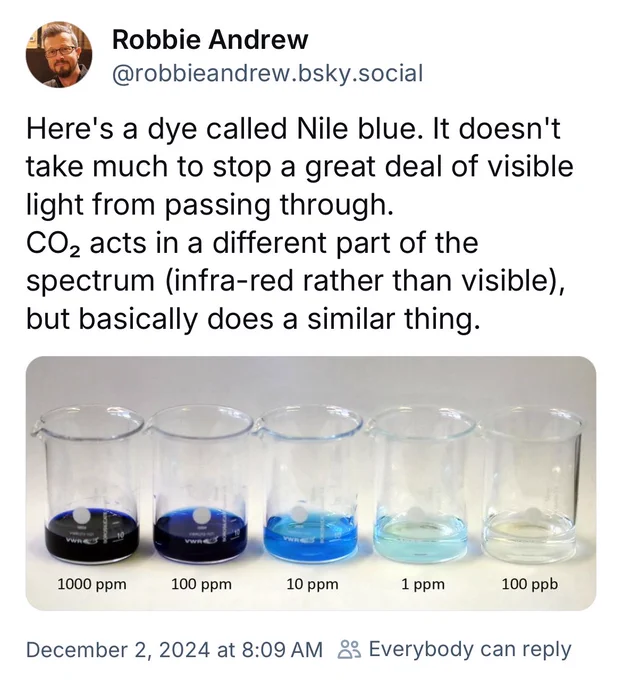Click the 1000 ppm label

pos(92,584)
